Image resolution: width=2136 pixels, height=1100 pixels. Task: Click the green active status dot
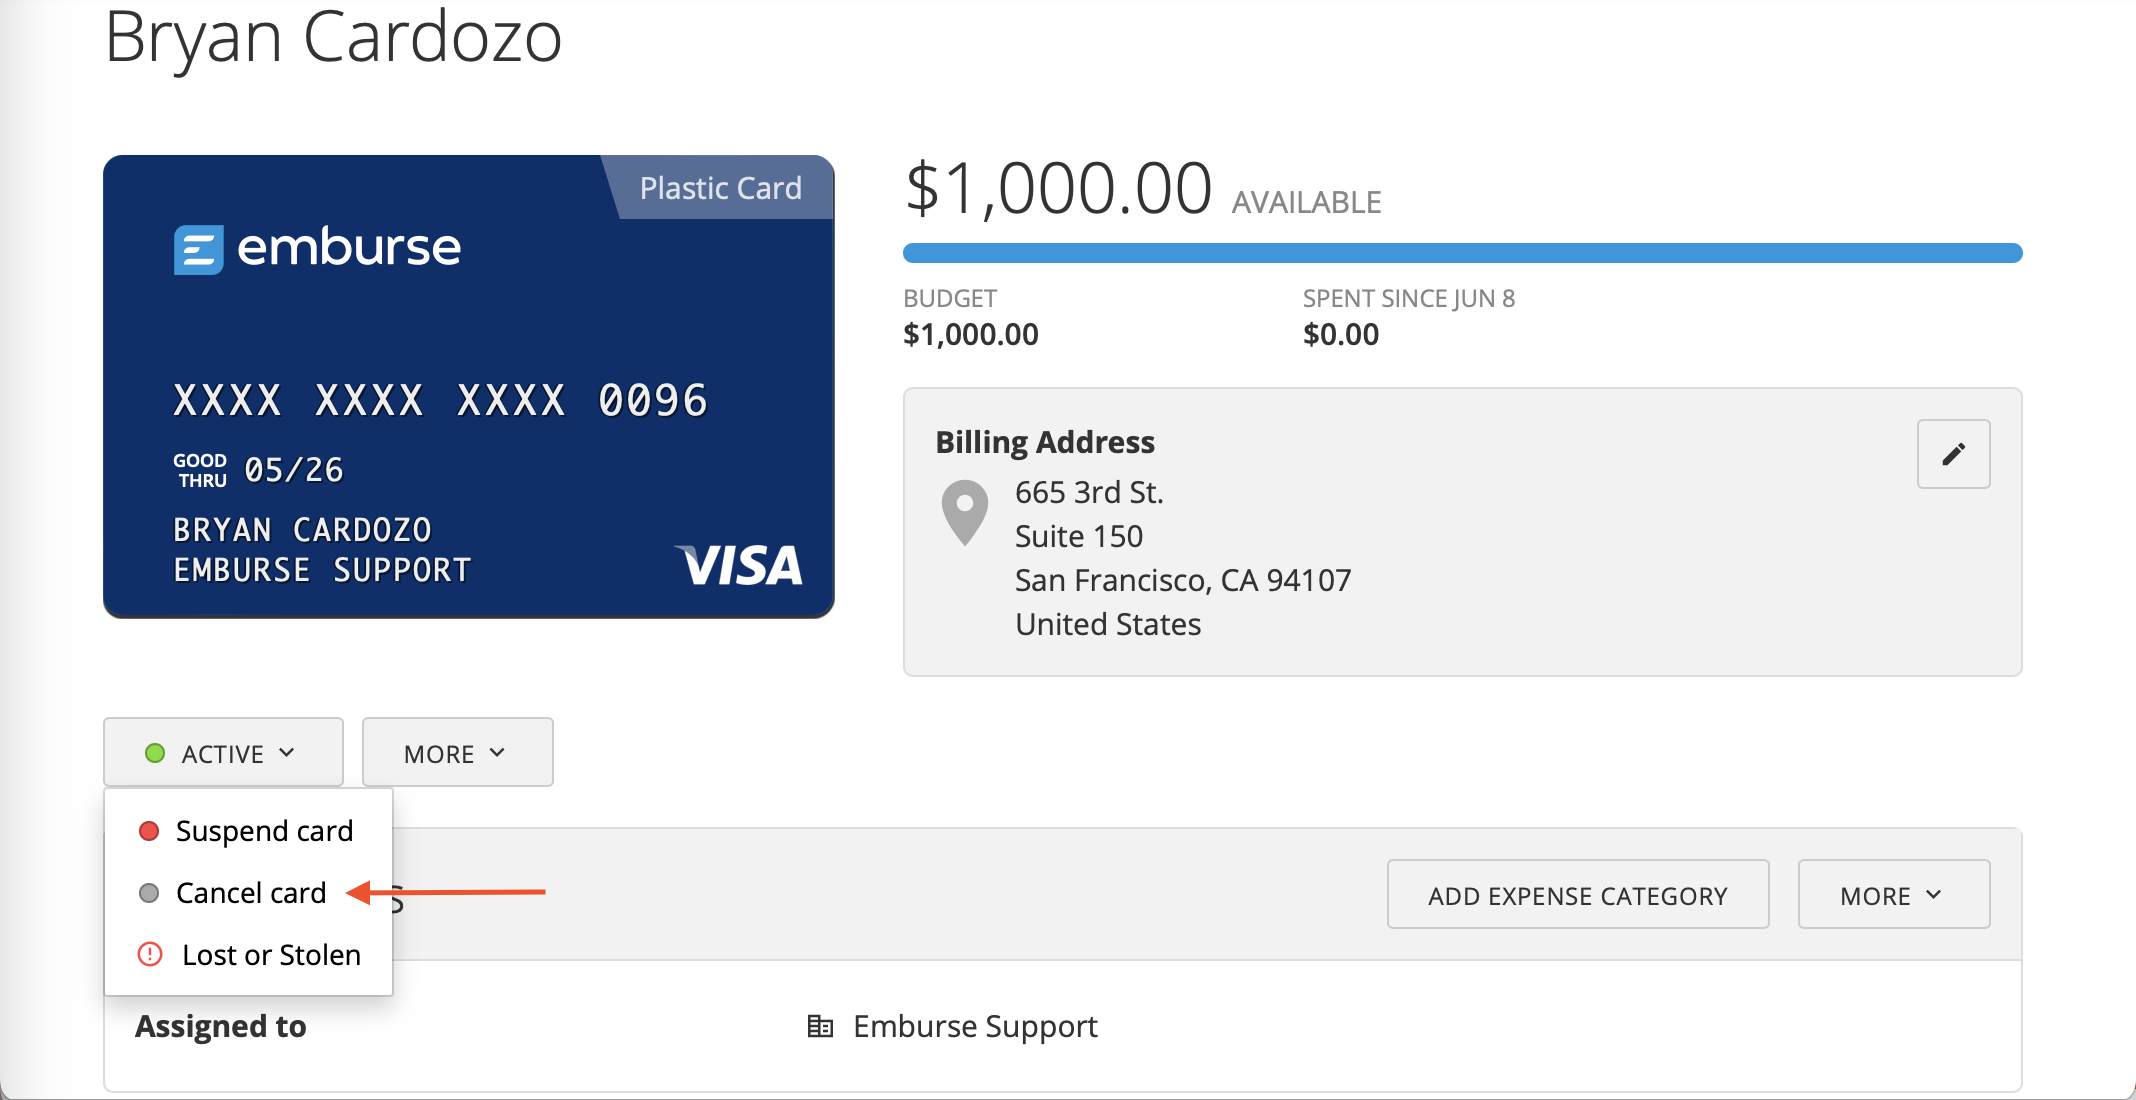155,753
